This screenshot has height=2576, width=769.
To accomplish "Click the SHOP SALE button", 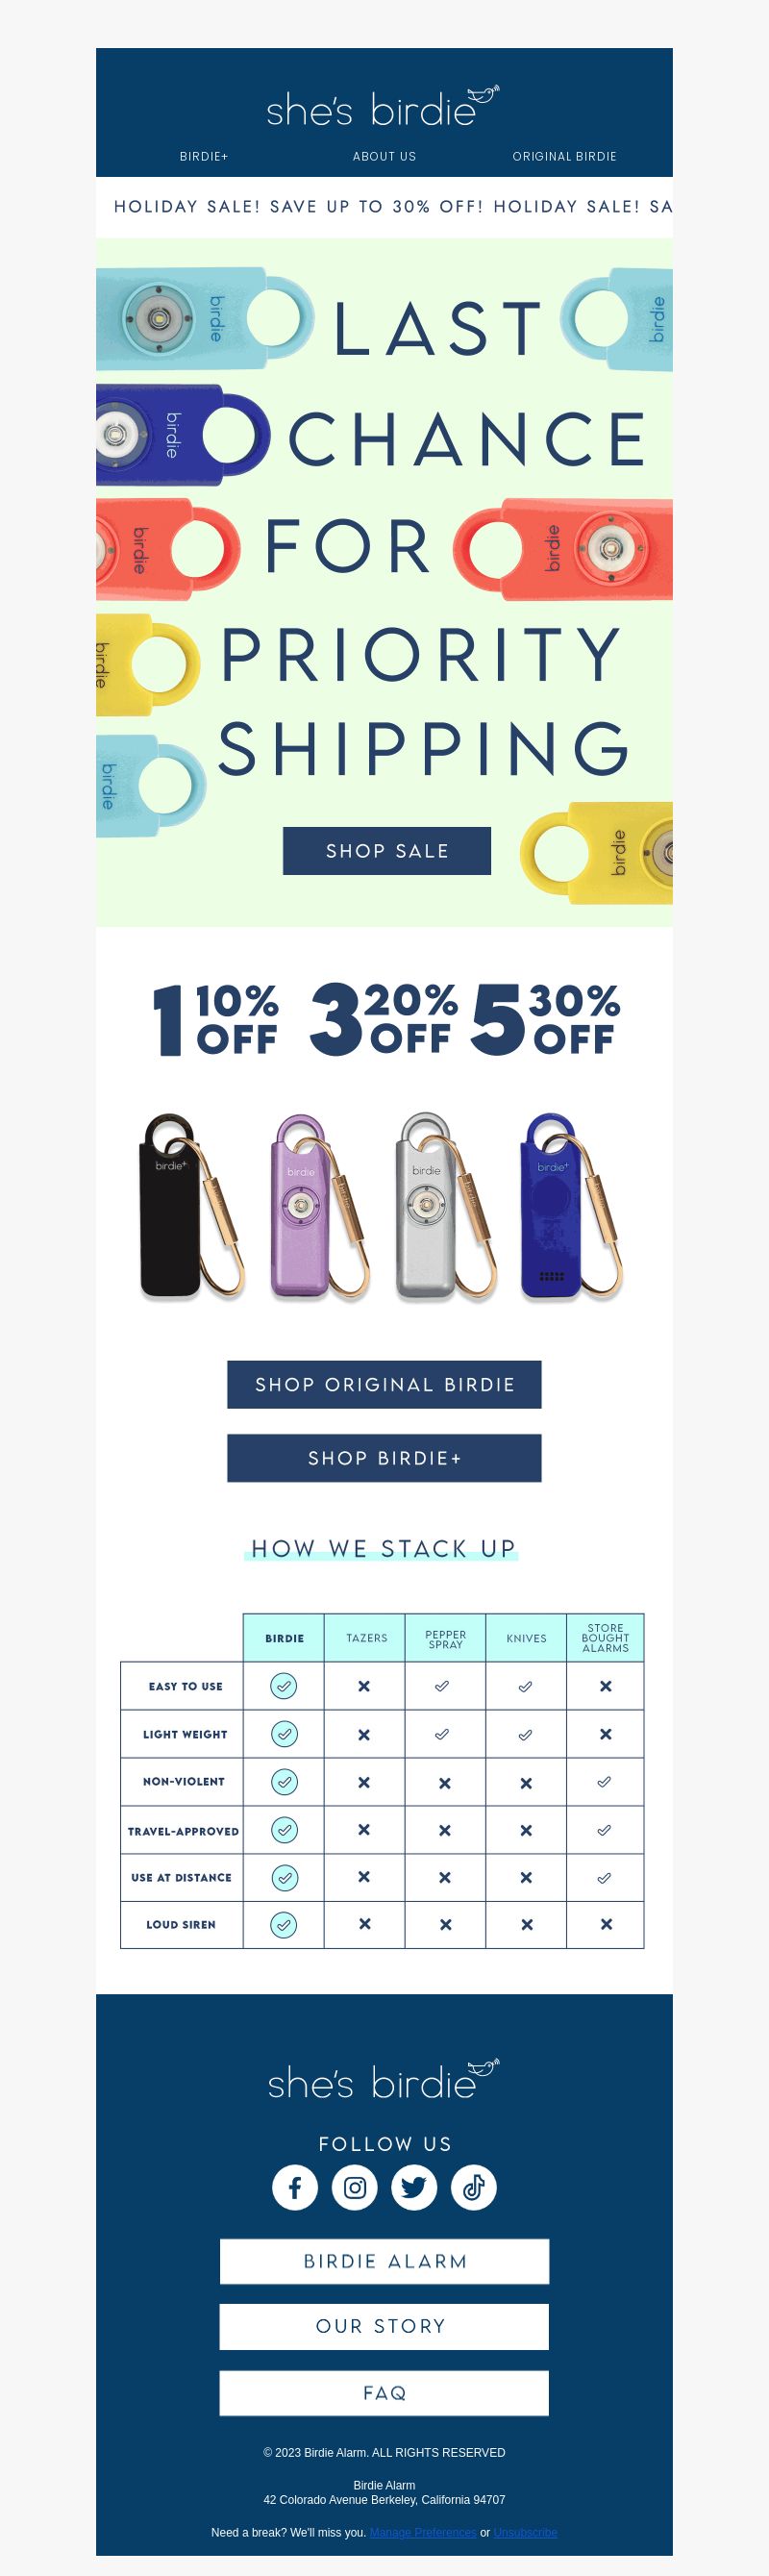I will [387, 851].
